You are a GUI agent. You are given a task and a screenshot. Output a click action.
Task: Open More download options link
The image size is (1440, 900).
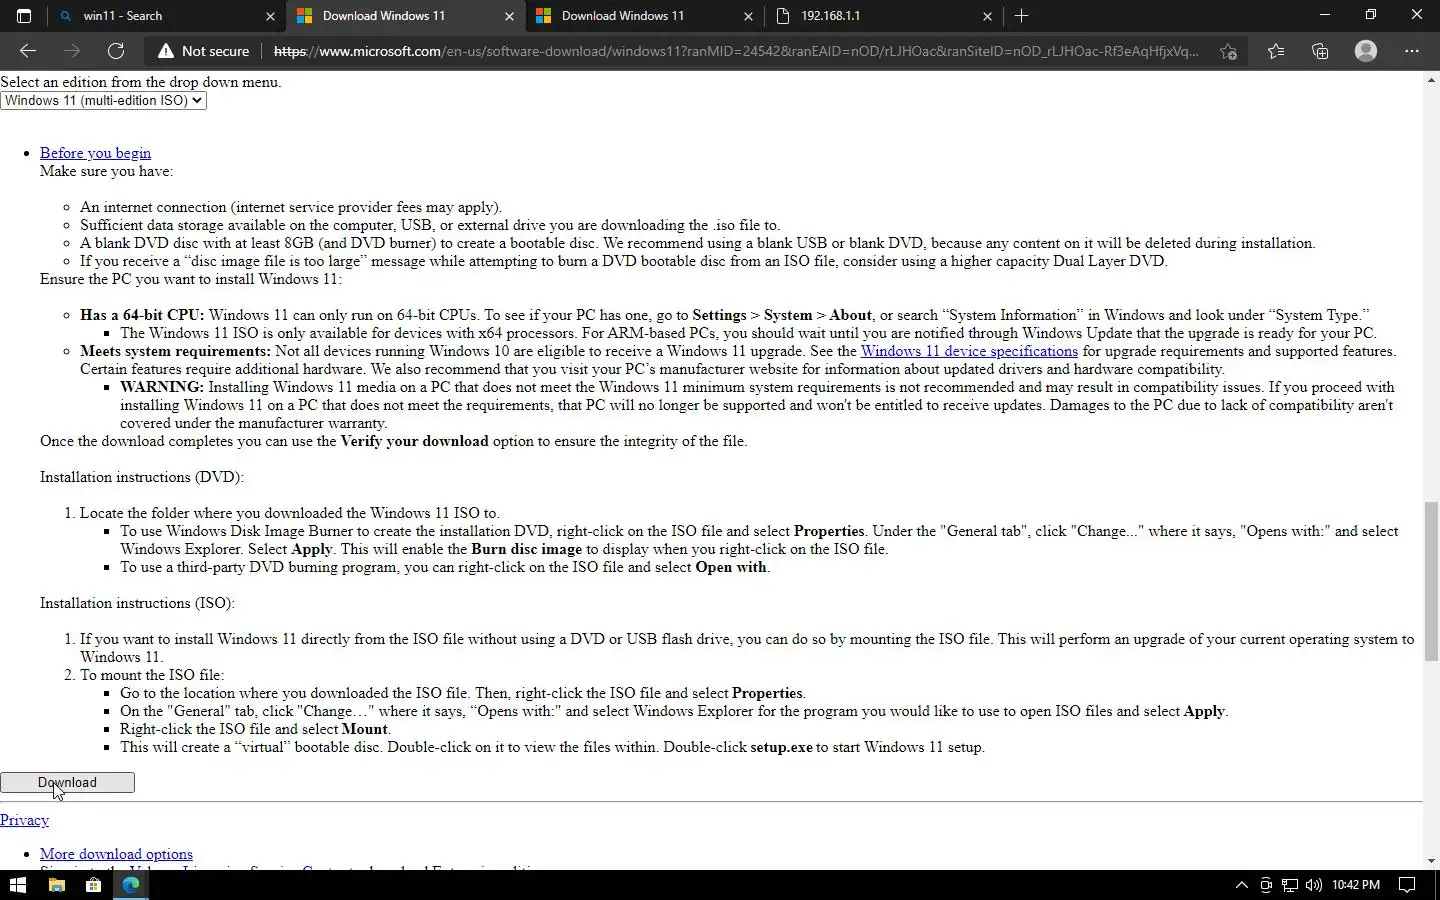tap(116, 854)
